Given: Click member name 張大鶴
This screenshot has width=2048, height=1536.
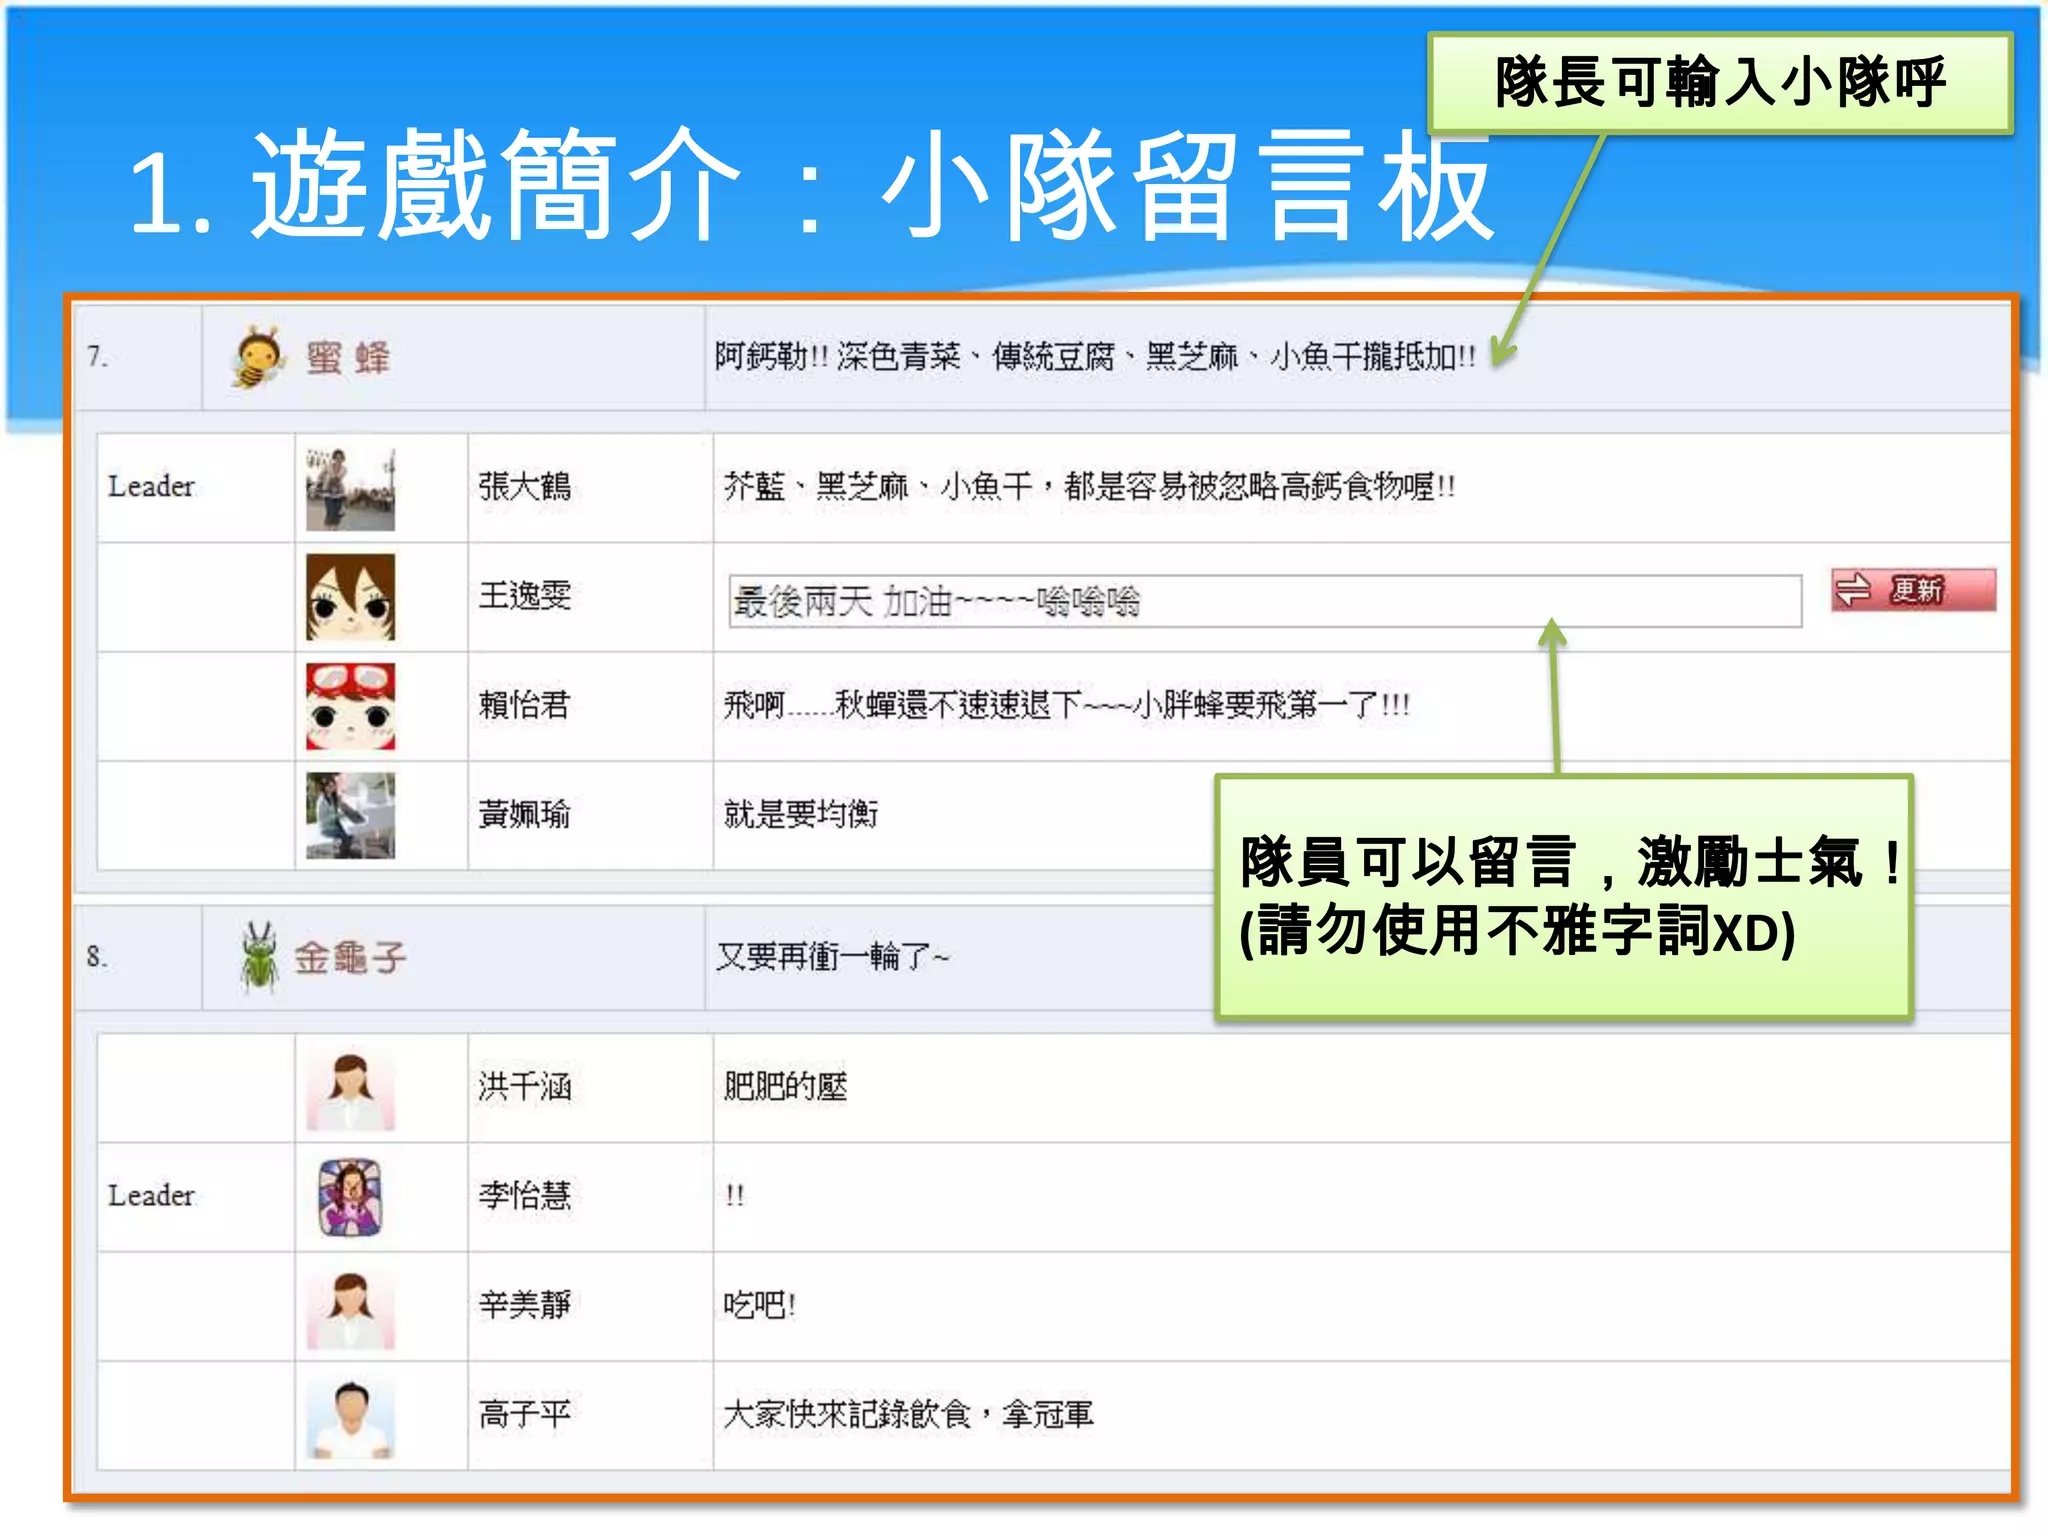Looking at the screenshot, I should (524, 487).
